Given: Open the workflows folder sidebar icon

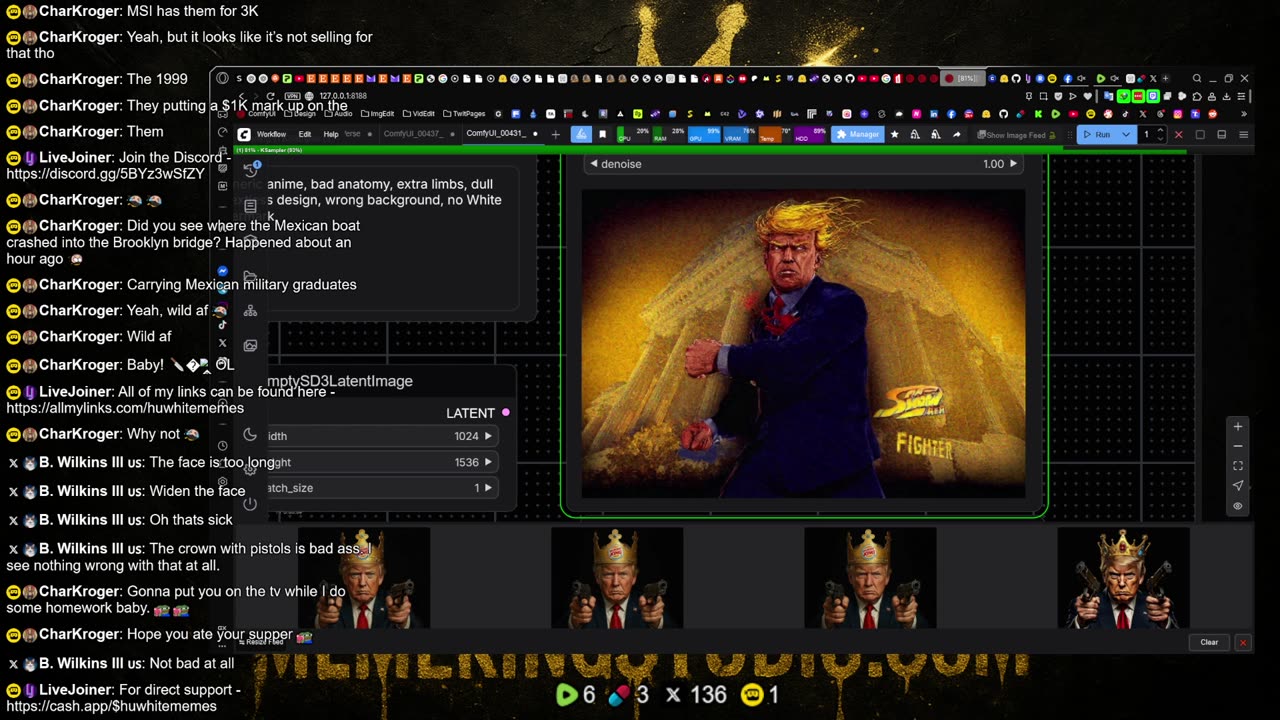Looking at the screenshot, I should 250,276.
